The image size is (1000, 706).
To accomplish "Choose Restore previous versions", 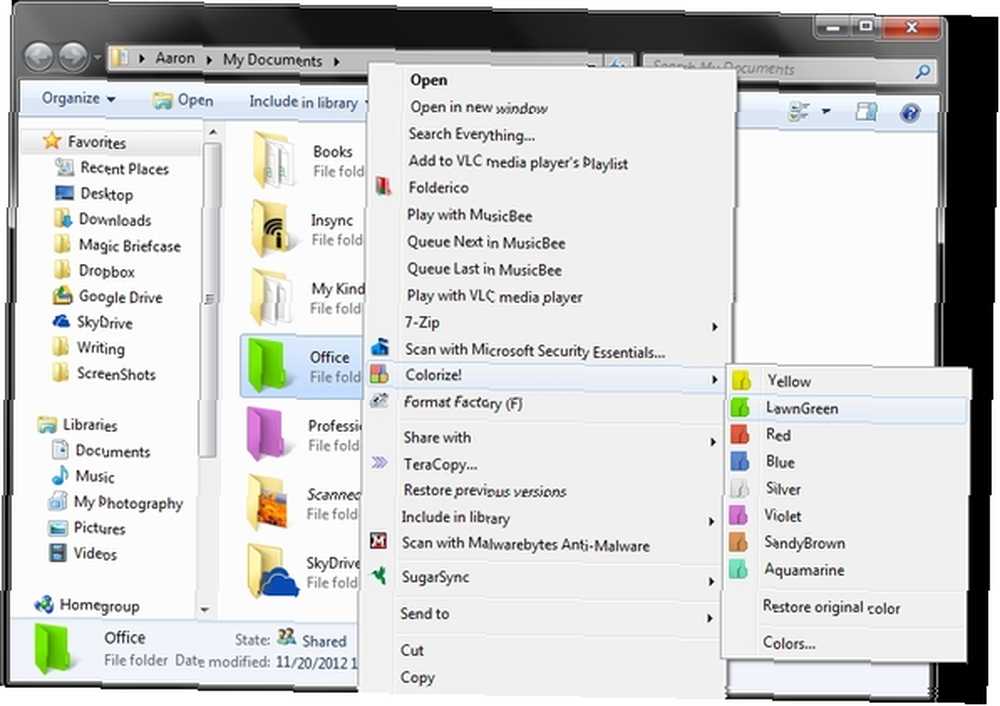I will [x=485, y=490].
